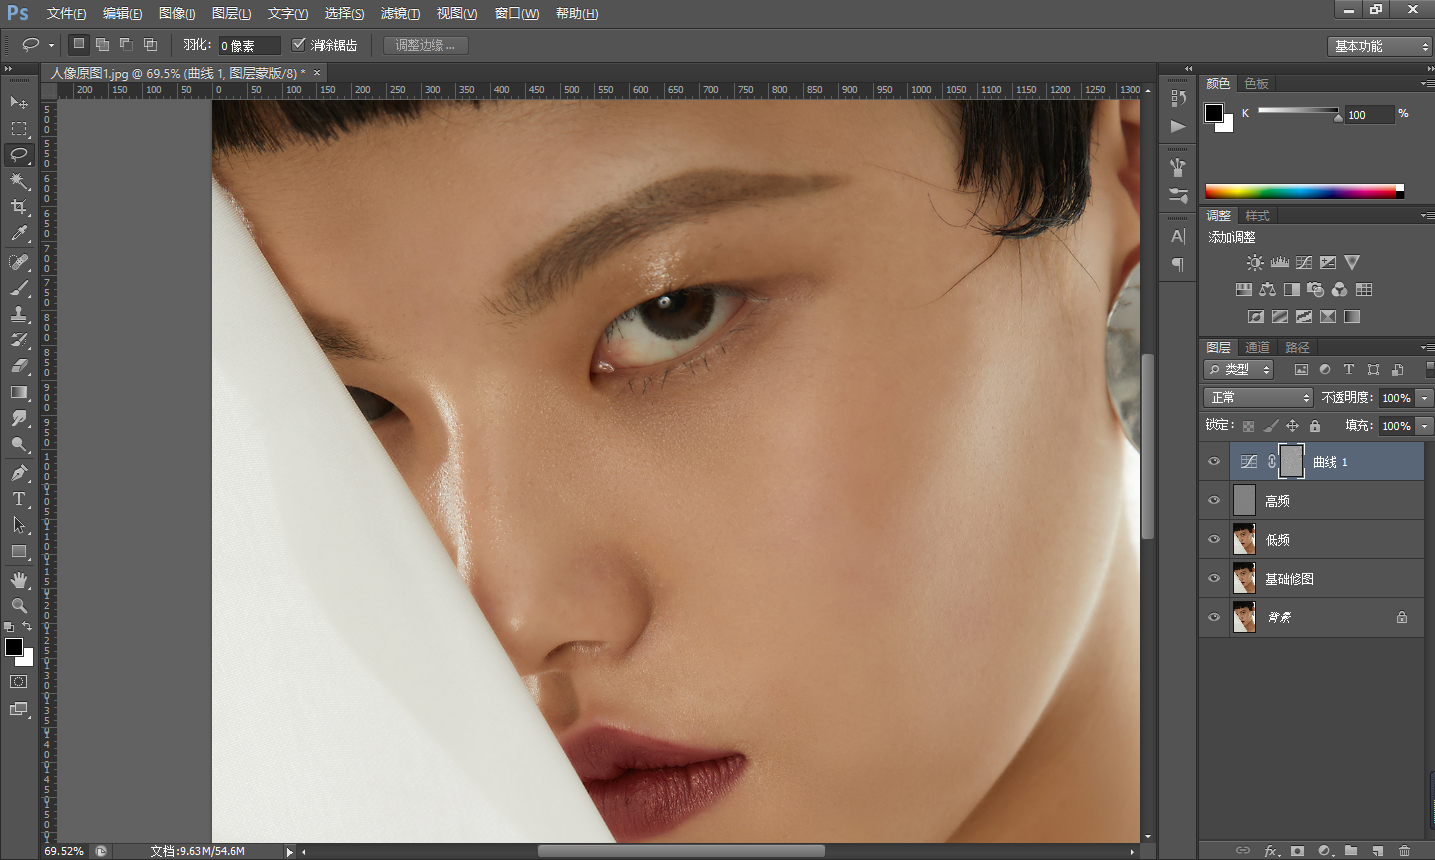Click the 调整边缘 button
1435x860 pixels.
pyautogui.click(x=425, y=45)
